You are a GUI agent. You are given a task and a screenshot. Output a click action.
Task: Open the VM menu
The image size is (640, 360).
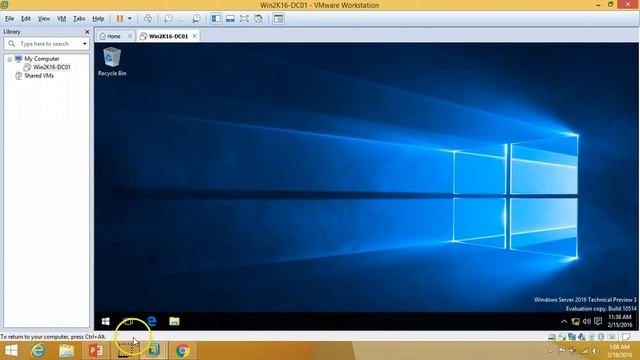(x=62, y=19)
